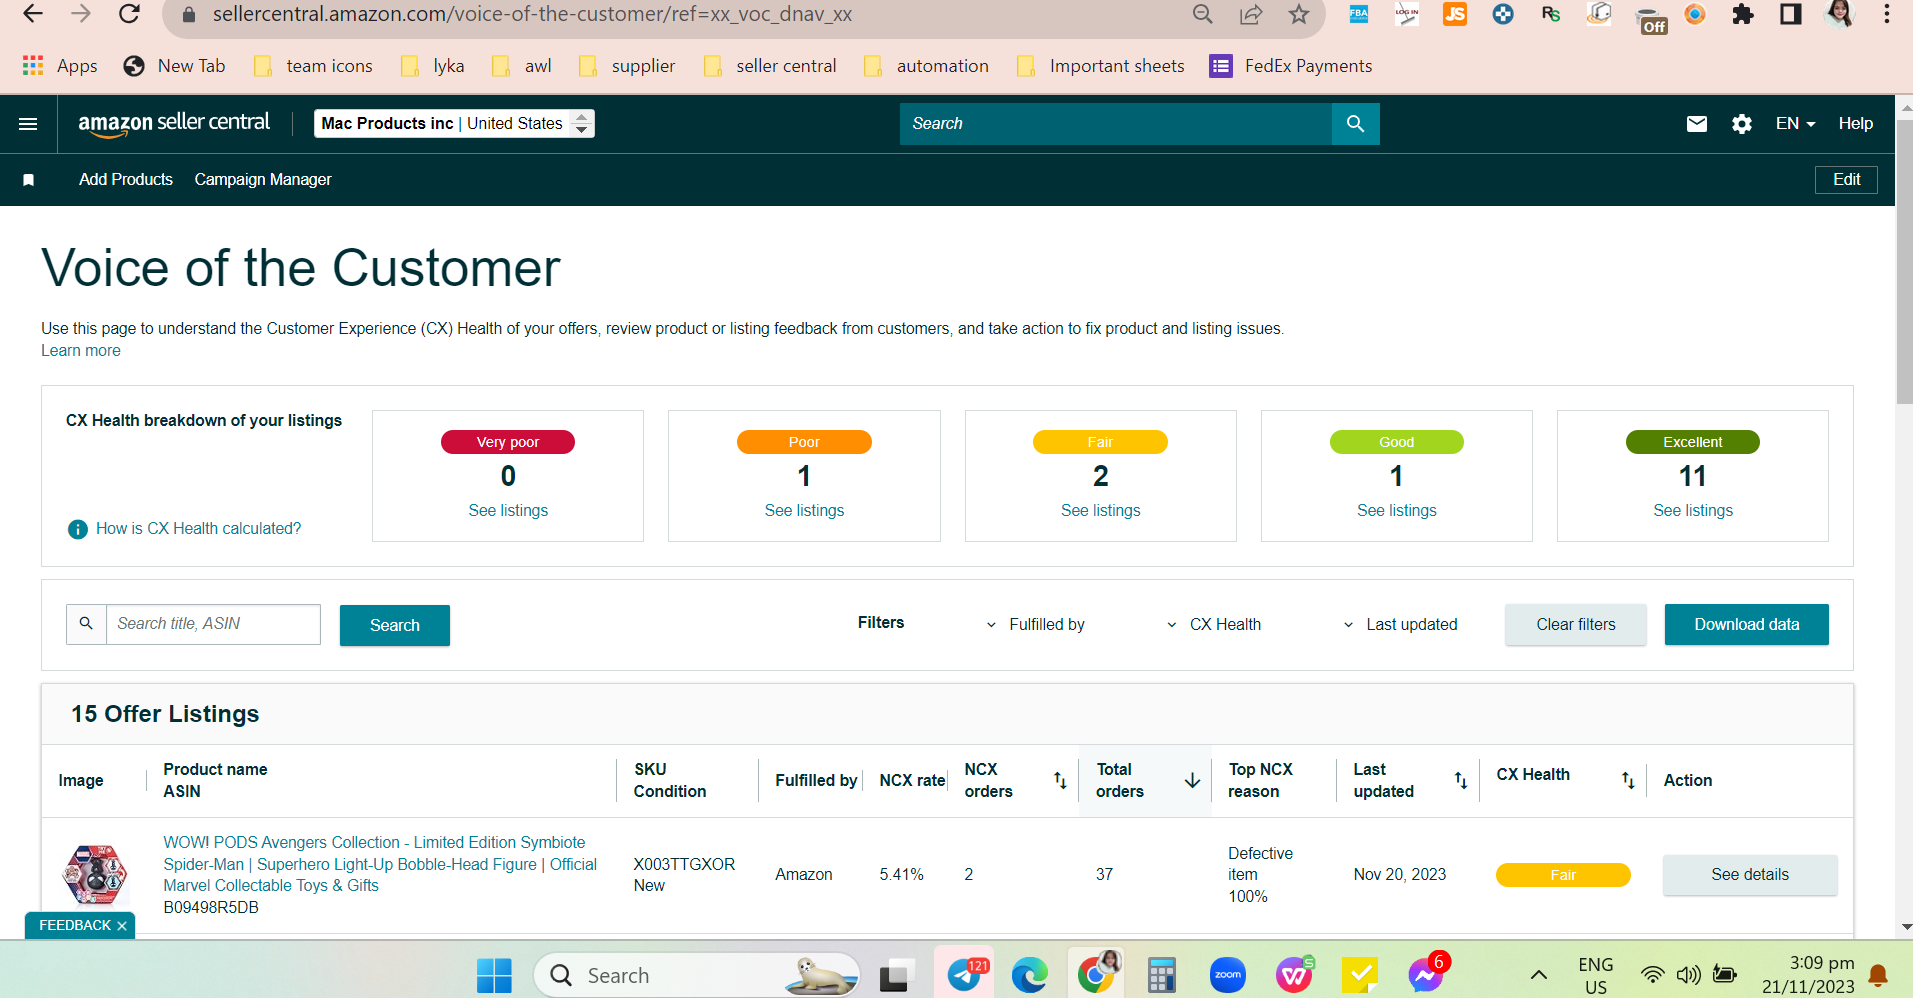Screen dimensions: 1913x998
Task: Click the browser zoom magnifier icon
Action: point(1203,14)
